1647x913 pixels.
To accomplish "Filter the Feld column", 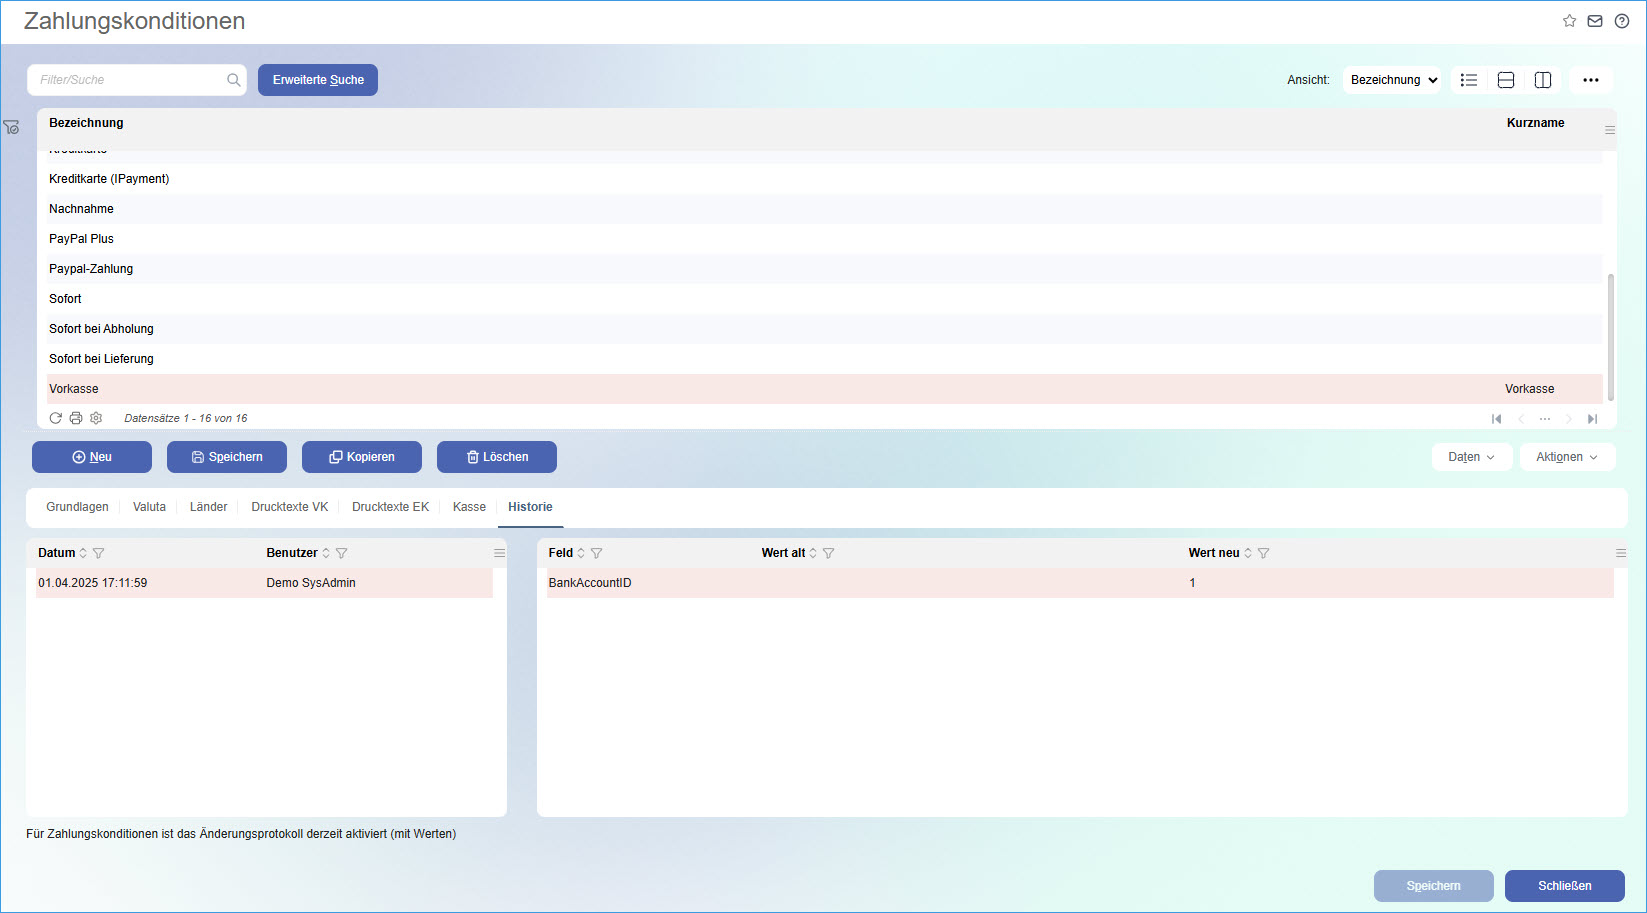I will [x=596, y=553].
